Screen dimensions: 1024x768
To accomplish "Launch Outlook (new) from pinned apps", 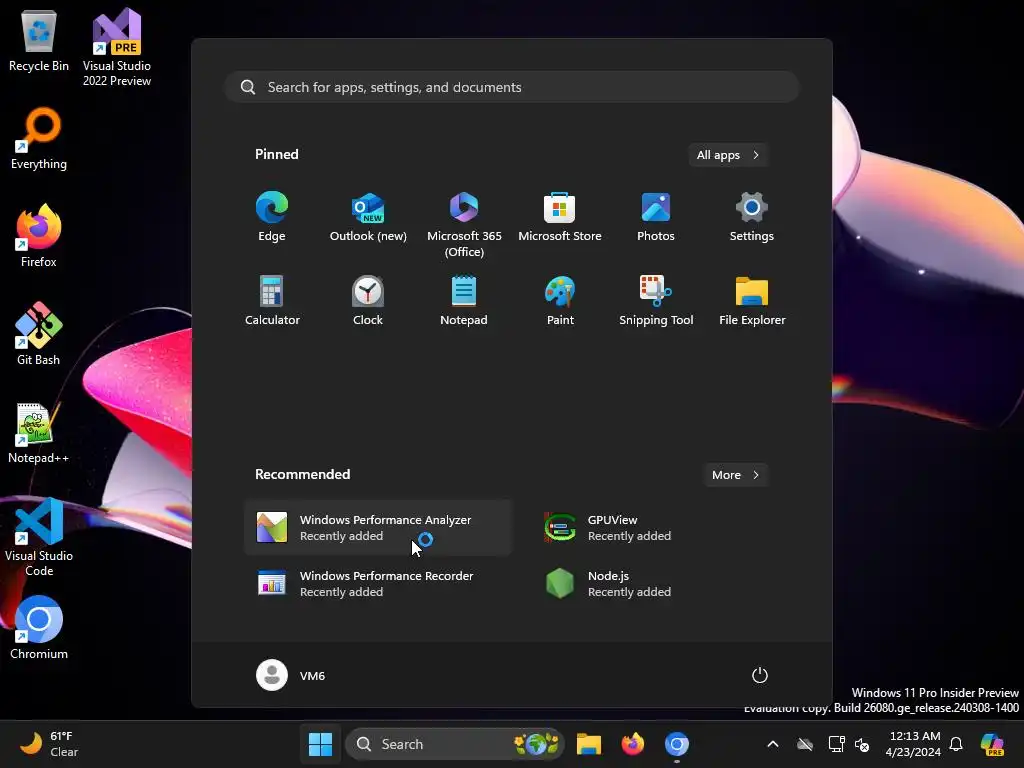I will click(x=368, y=217).
